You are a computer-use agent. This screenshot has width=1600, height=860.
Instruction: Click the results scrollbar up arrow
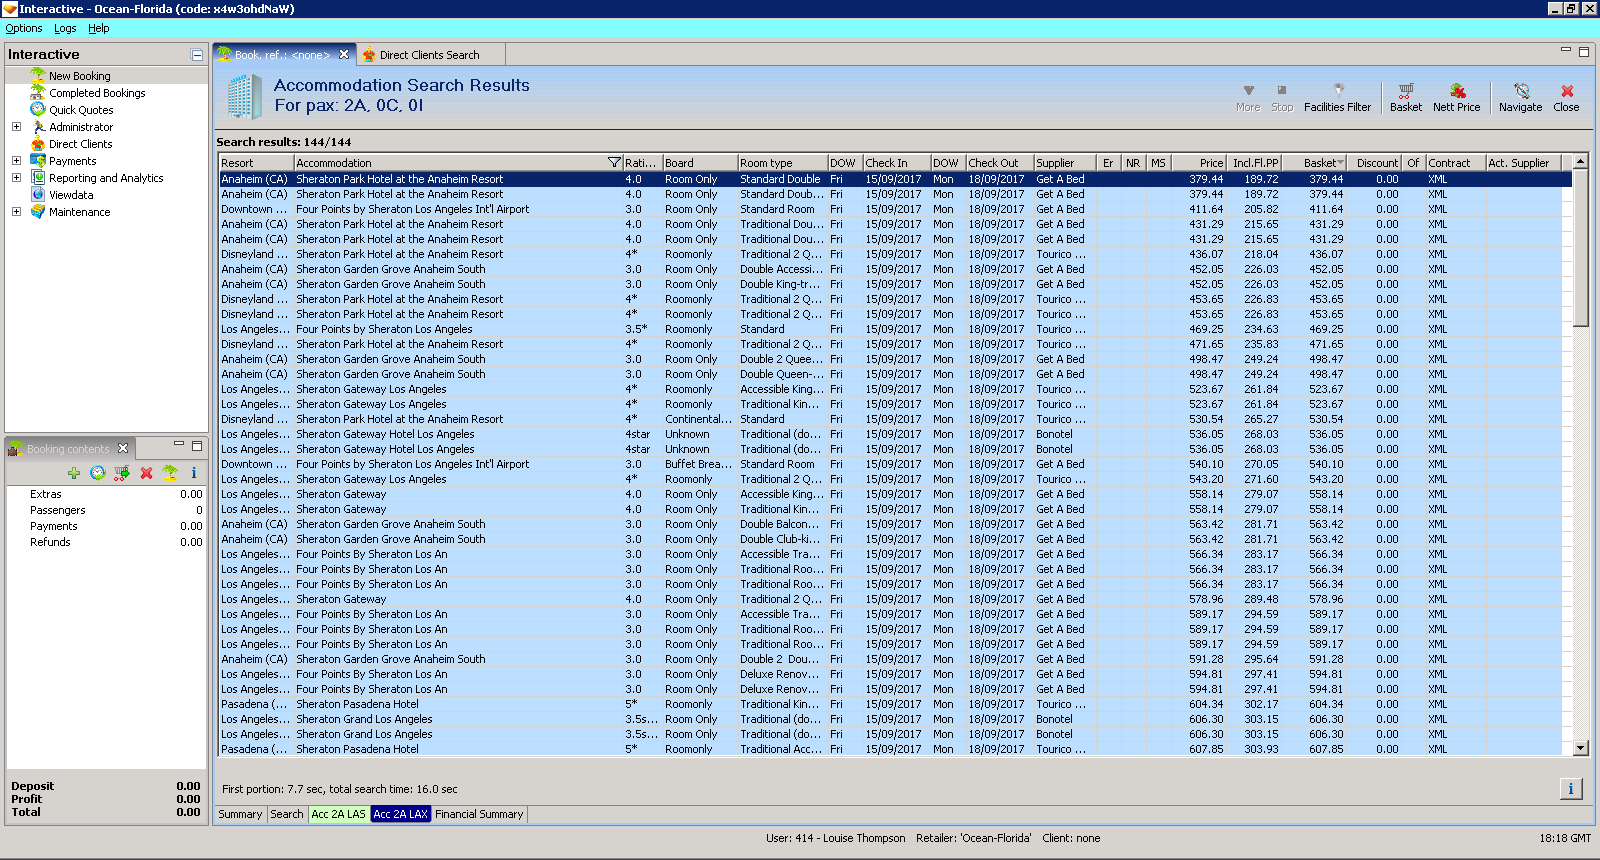[1580, 162]
